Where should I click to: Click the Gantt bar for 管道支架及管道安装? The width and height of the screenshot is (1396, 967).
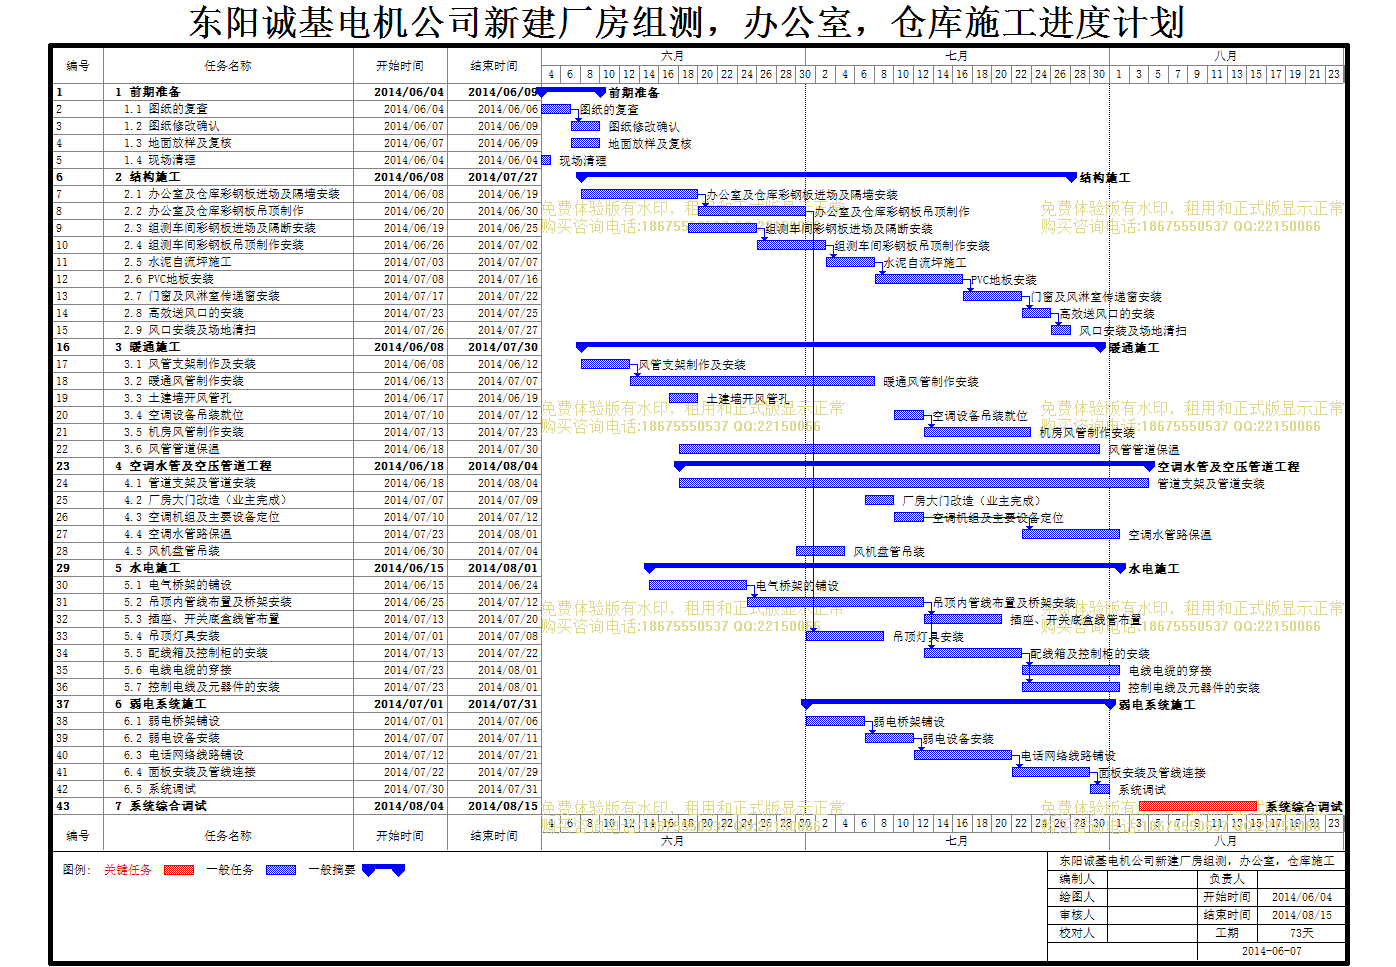click(914, 483)
